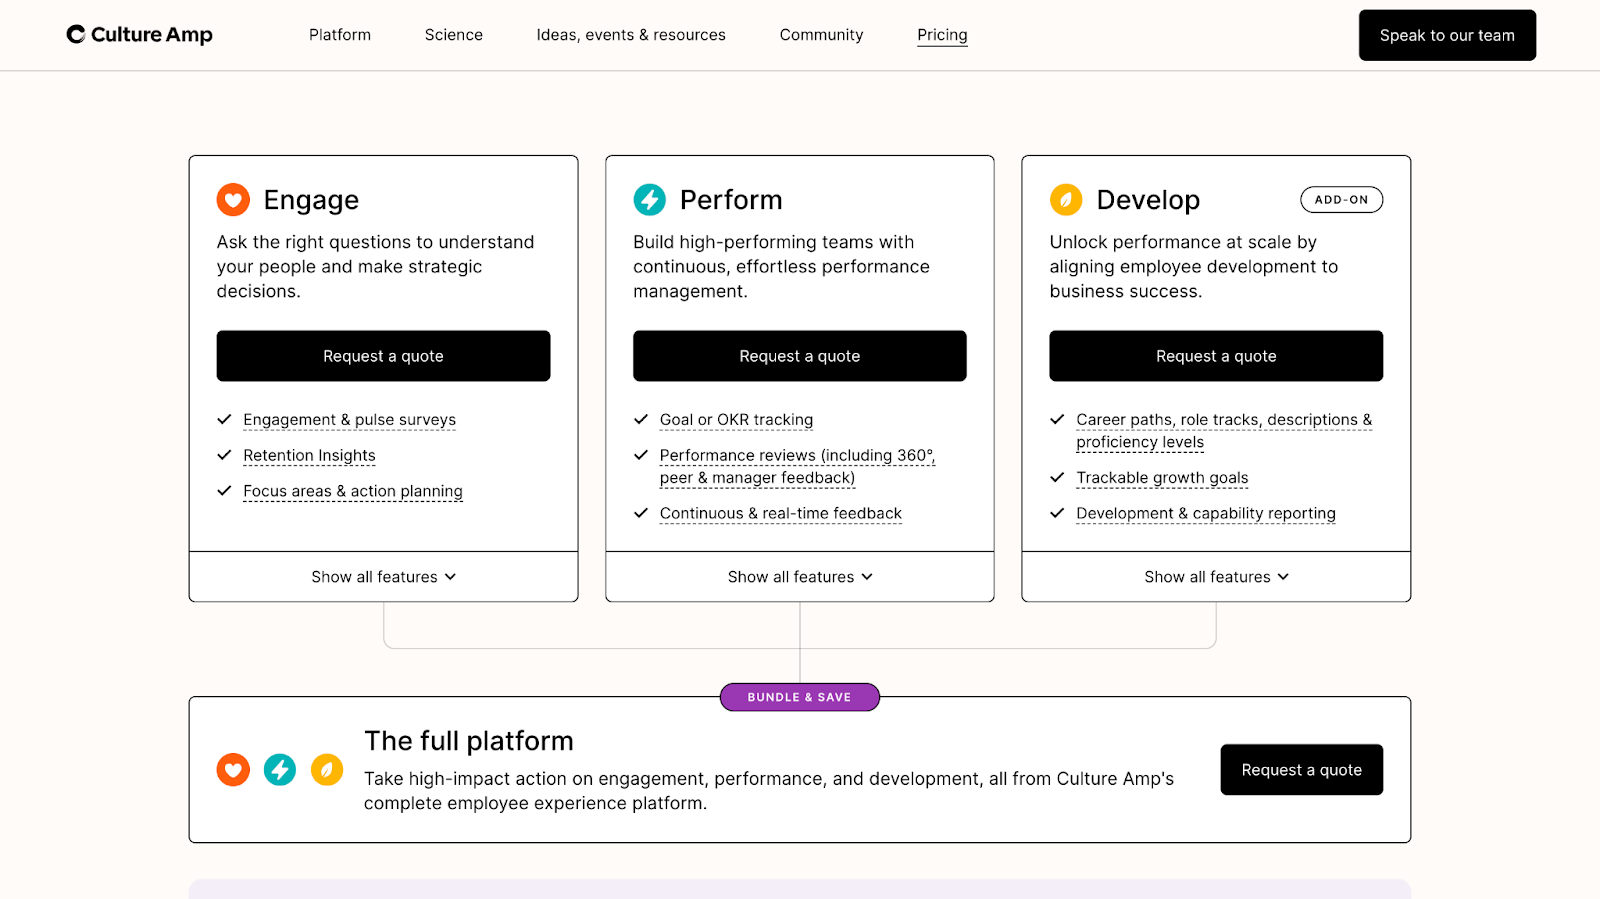This screenshot has width=1600, height=899.
Task: Request a quote for Perform
Action: click(x=800, y=356)
